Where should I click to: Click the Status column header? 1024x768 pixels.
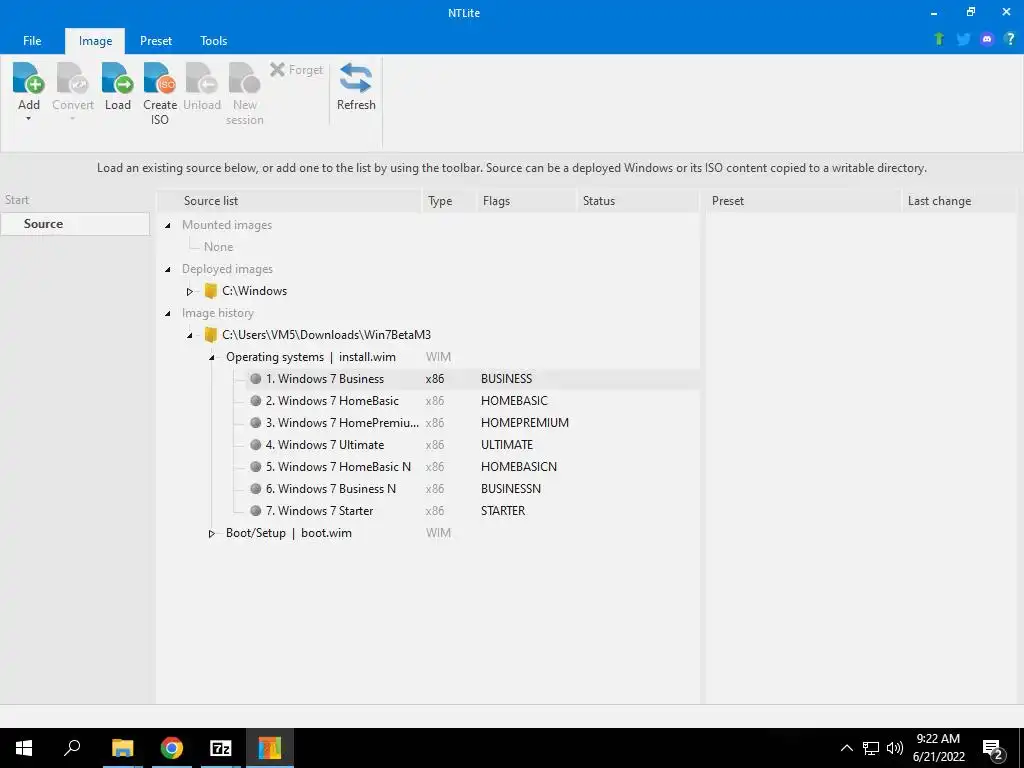click(x=638, y=201)
